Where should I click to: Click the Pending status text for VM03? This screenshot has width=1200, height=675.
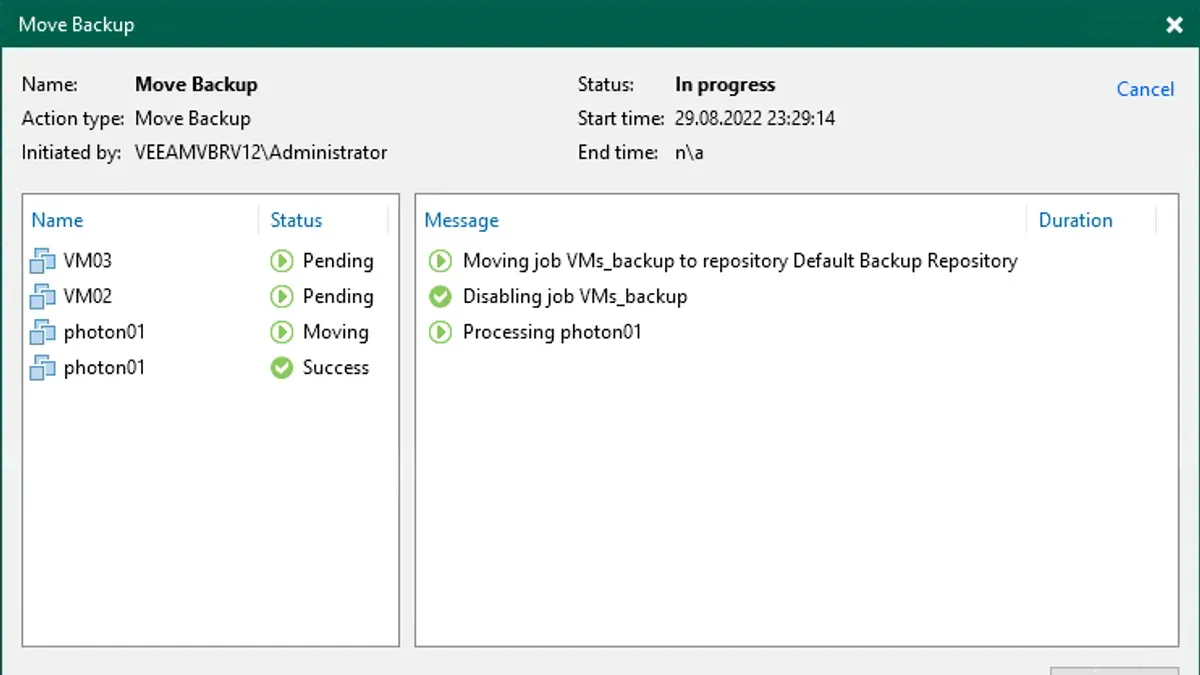338,261
